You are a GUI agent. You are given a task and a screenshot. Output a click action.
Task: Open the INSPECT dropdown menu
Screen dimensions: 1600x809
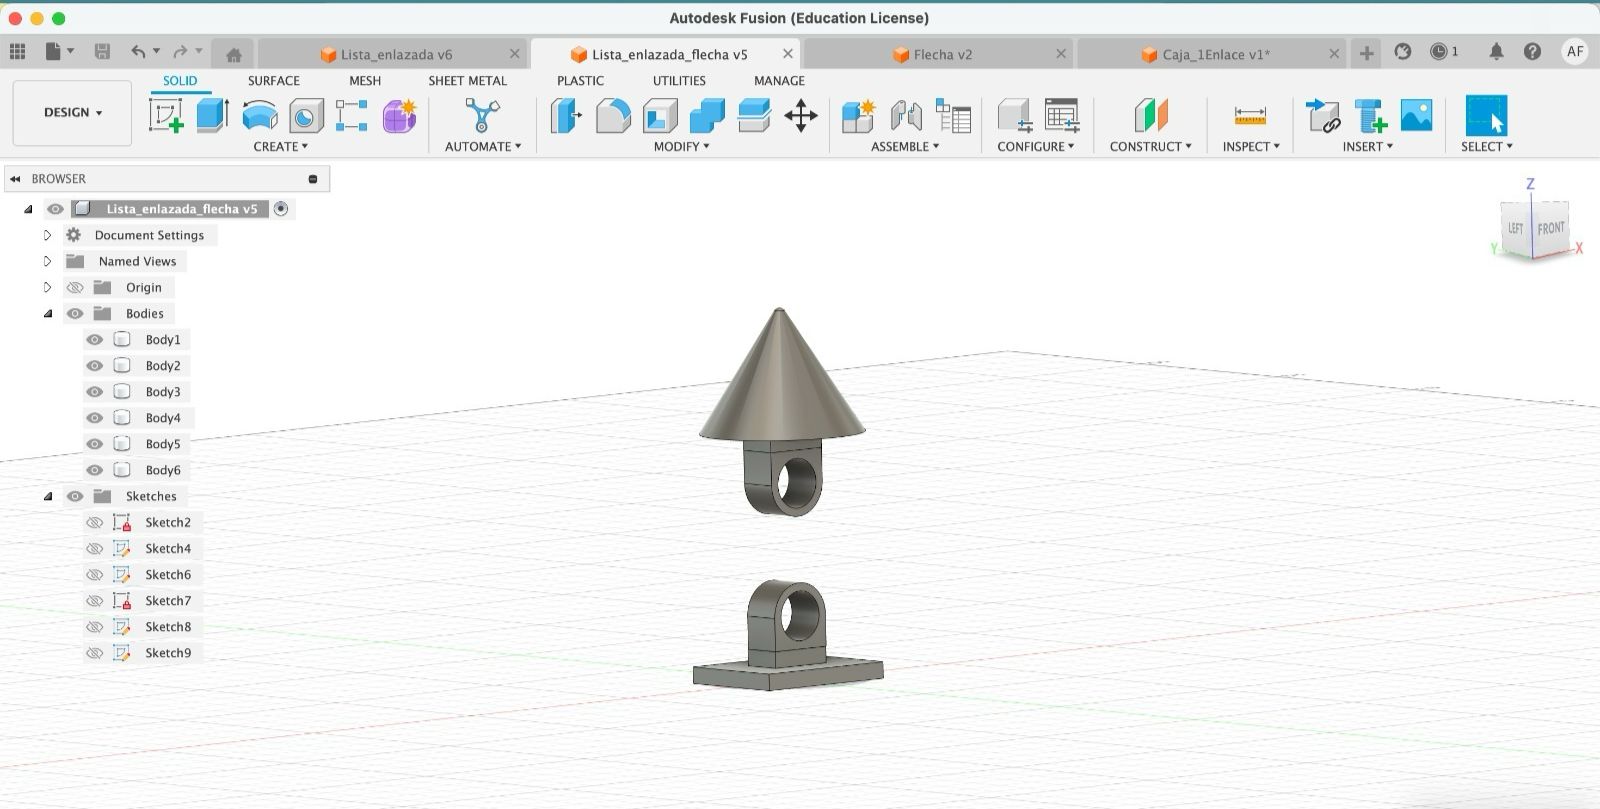(1251, 146)
